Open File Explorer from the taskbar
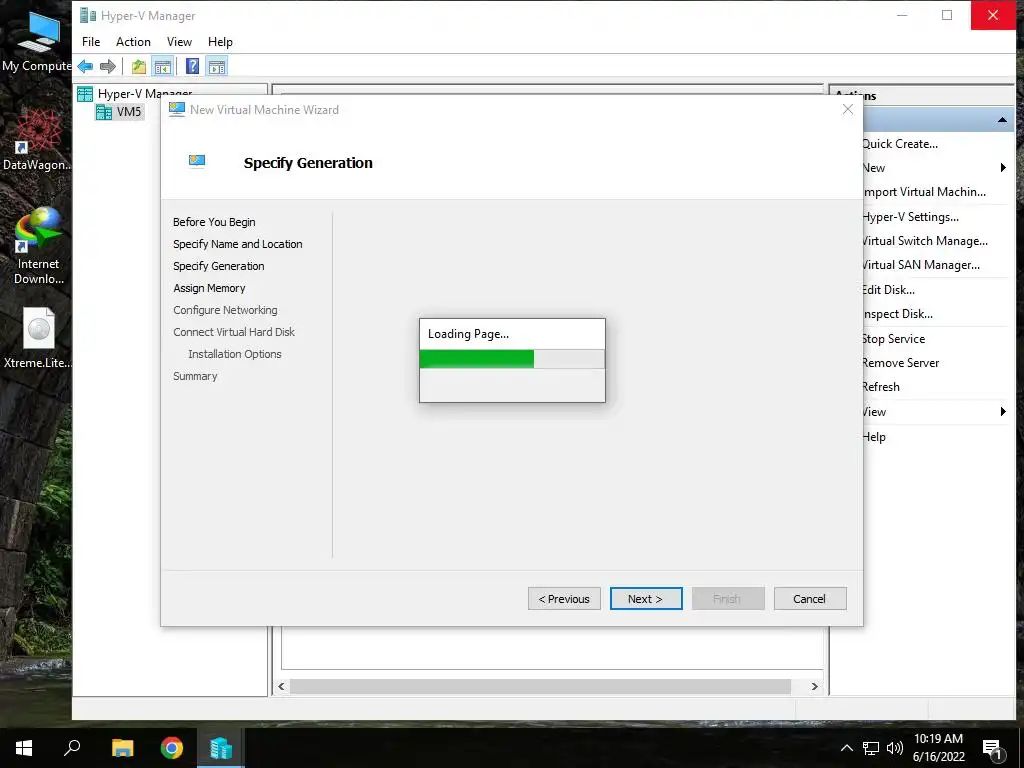 pyautogui.click(x=122, y=748)
